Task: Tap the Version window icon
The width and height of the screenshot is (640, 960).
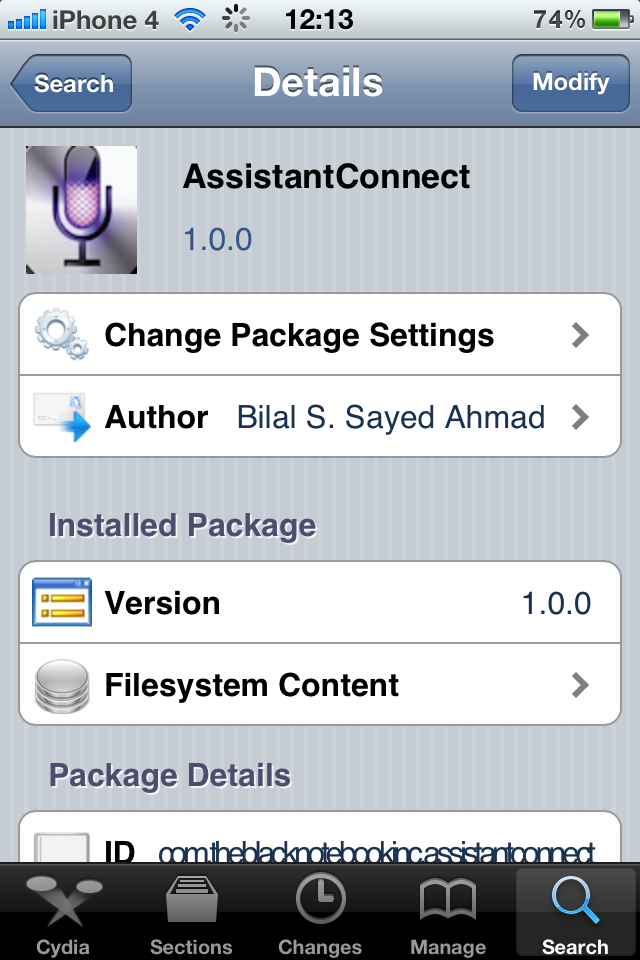Action: click(62, 603)
